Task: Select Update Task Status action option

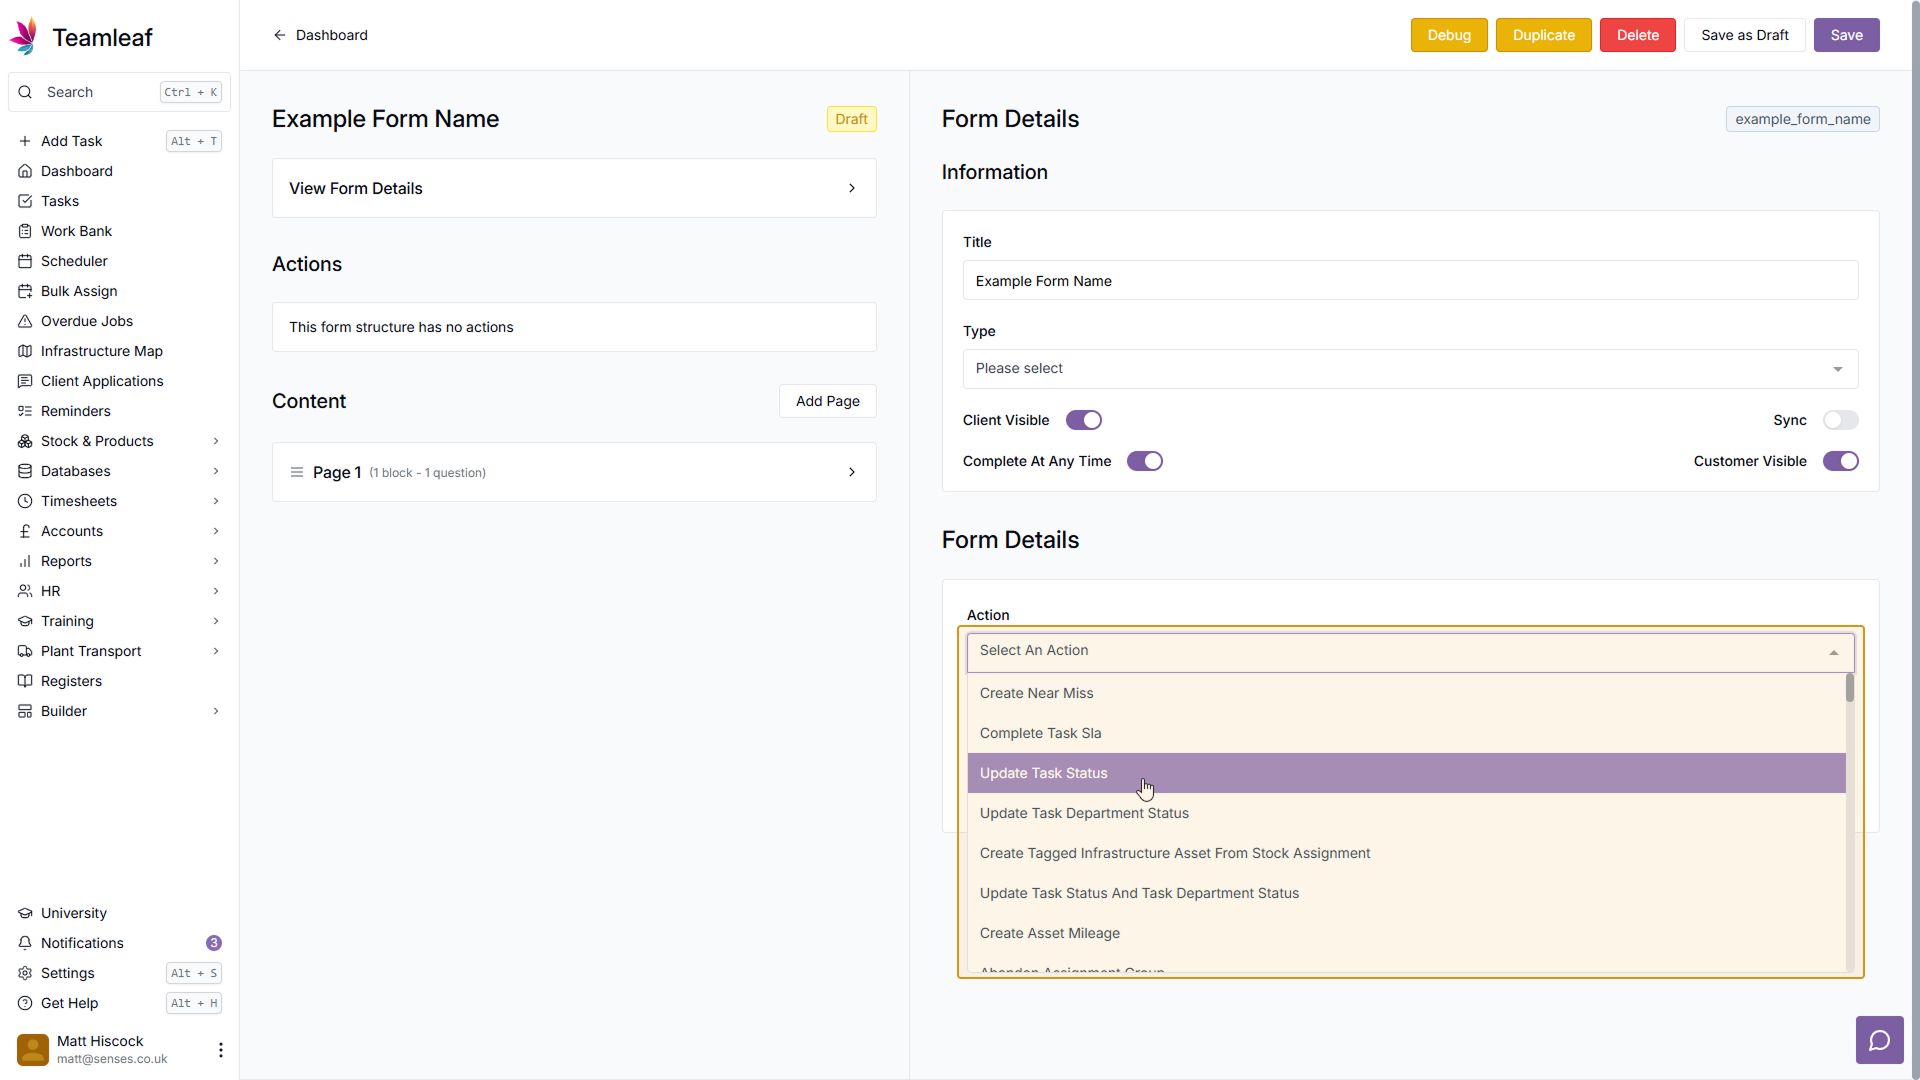Action: [1043, 773]
